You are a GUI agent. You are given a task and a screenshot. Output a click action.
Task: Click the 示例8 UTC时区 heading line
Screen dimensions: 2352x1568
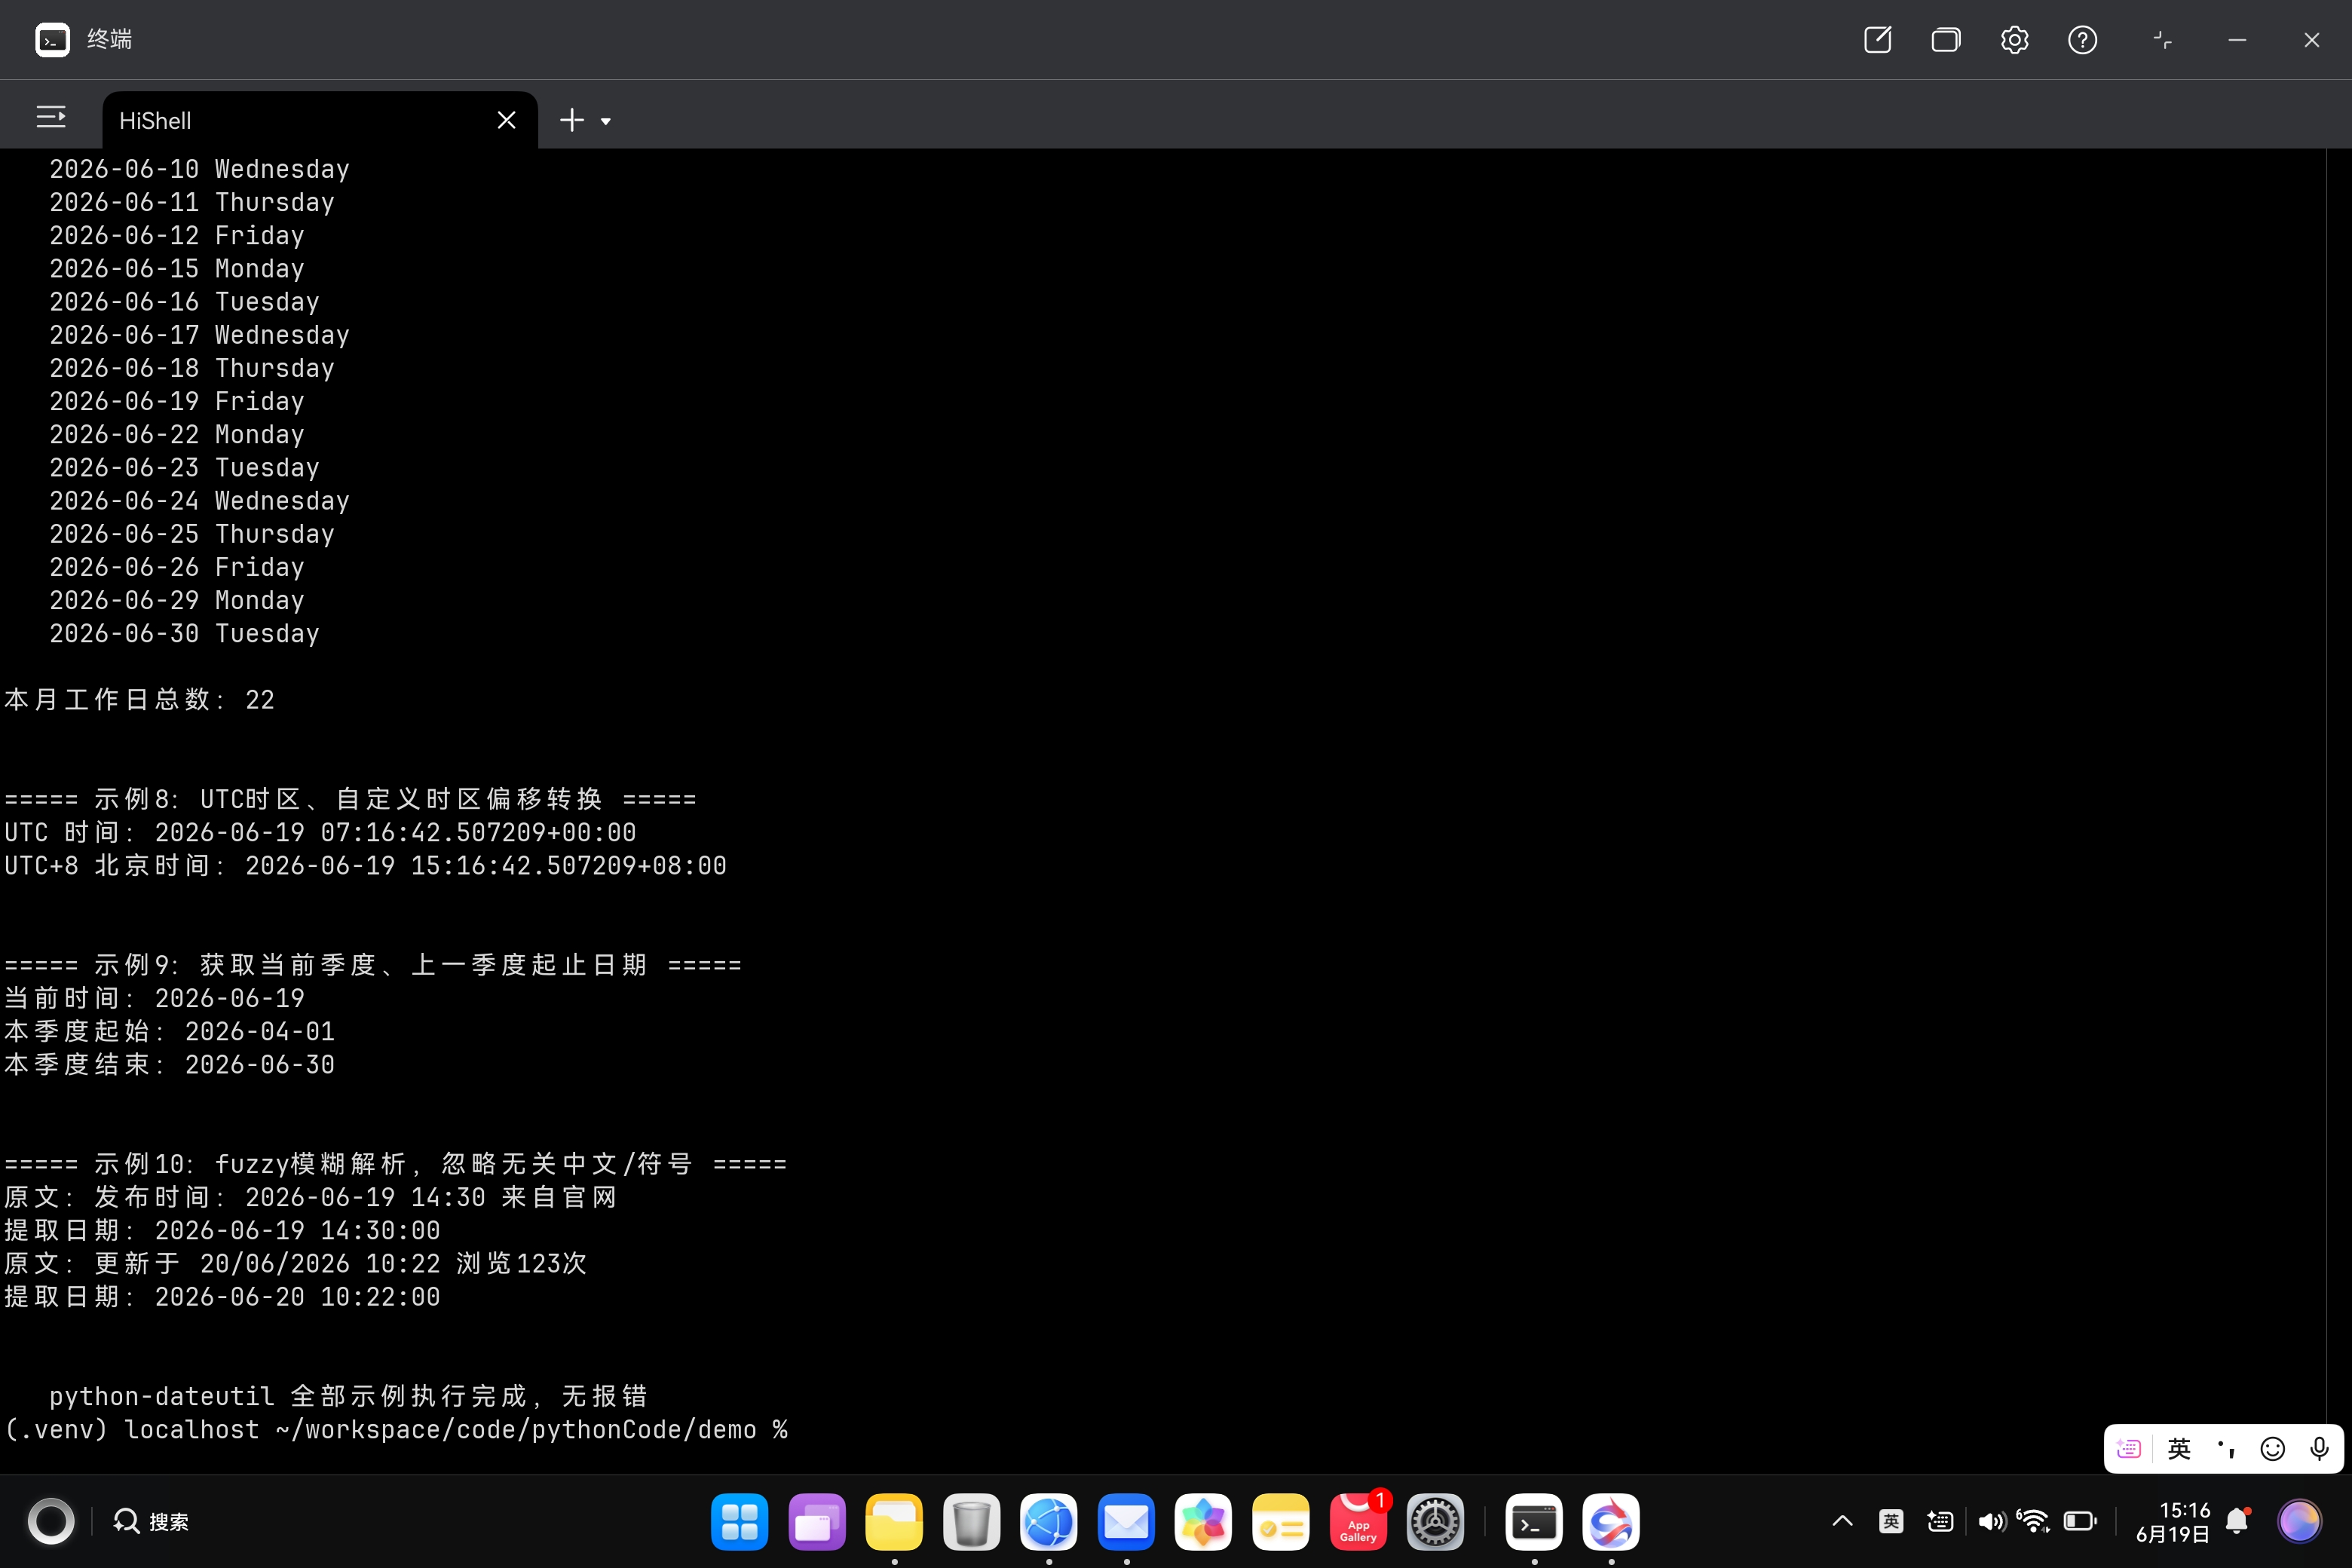[x=350, y=800]
